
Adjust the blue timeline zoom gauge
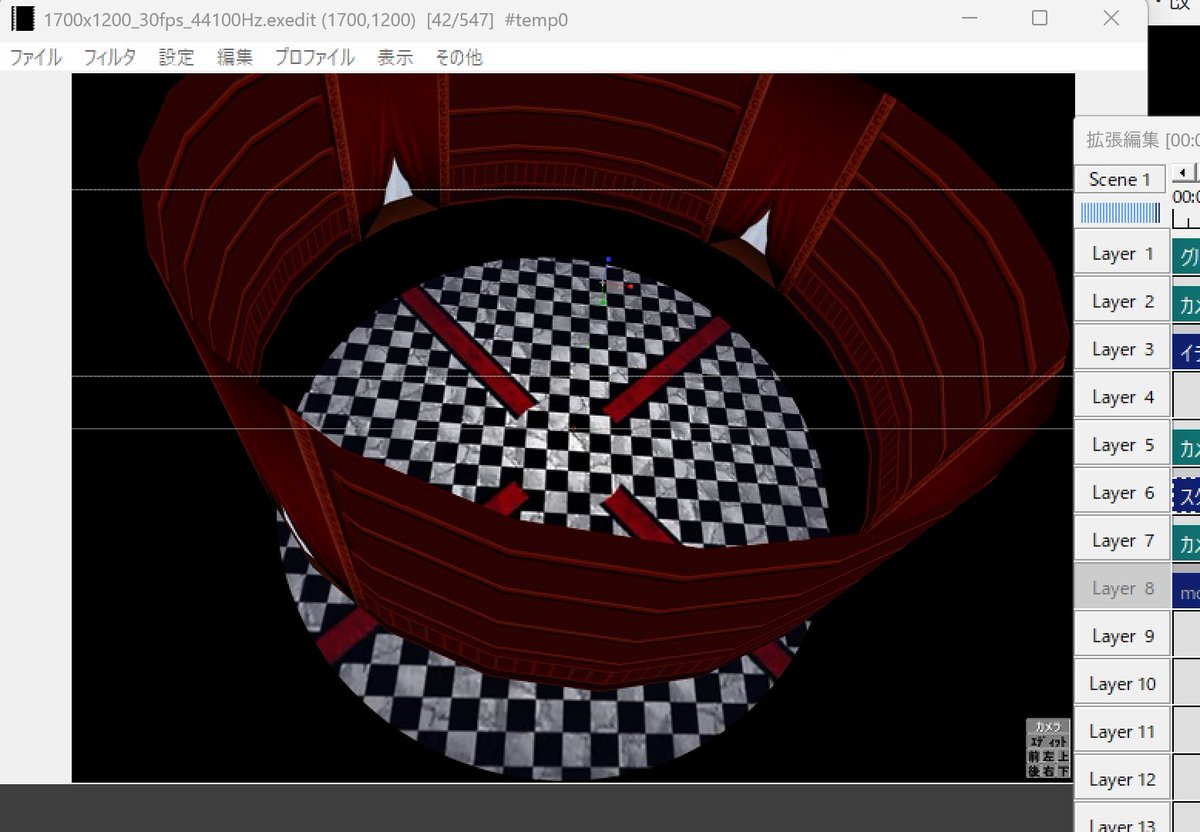1120,213
